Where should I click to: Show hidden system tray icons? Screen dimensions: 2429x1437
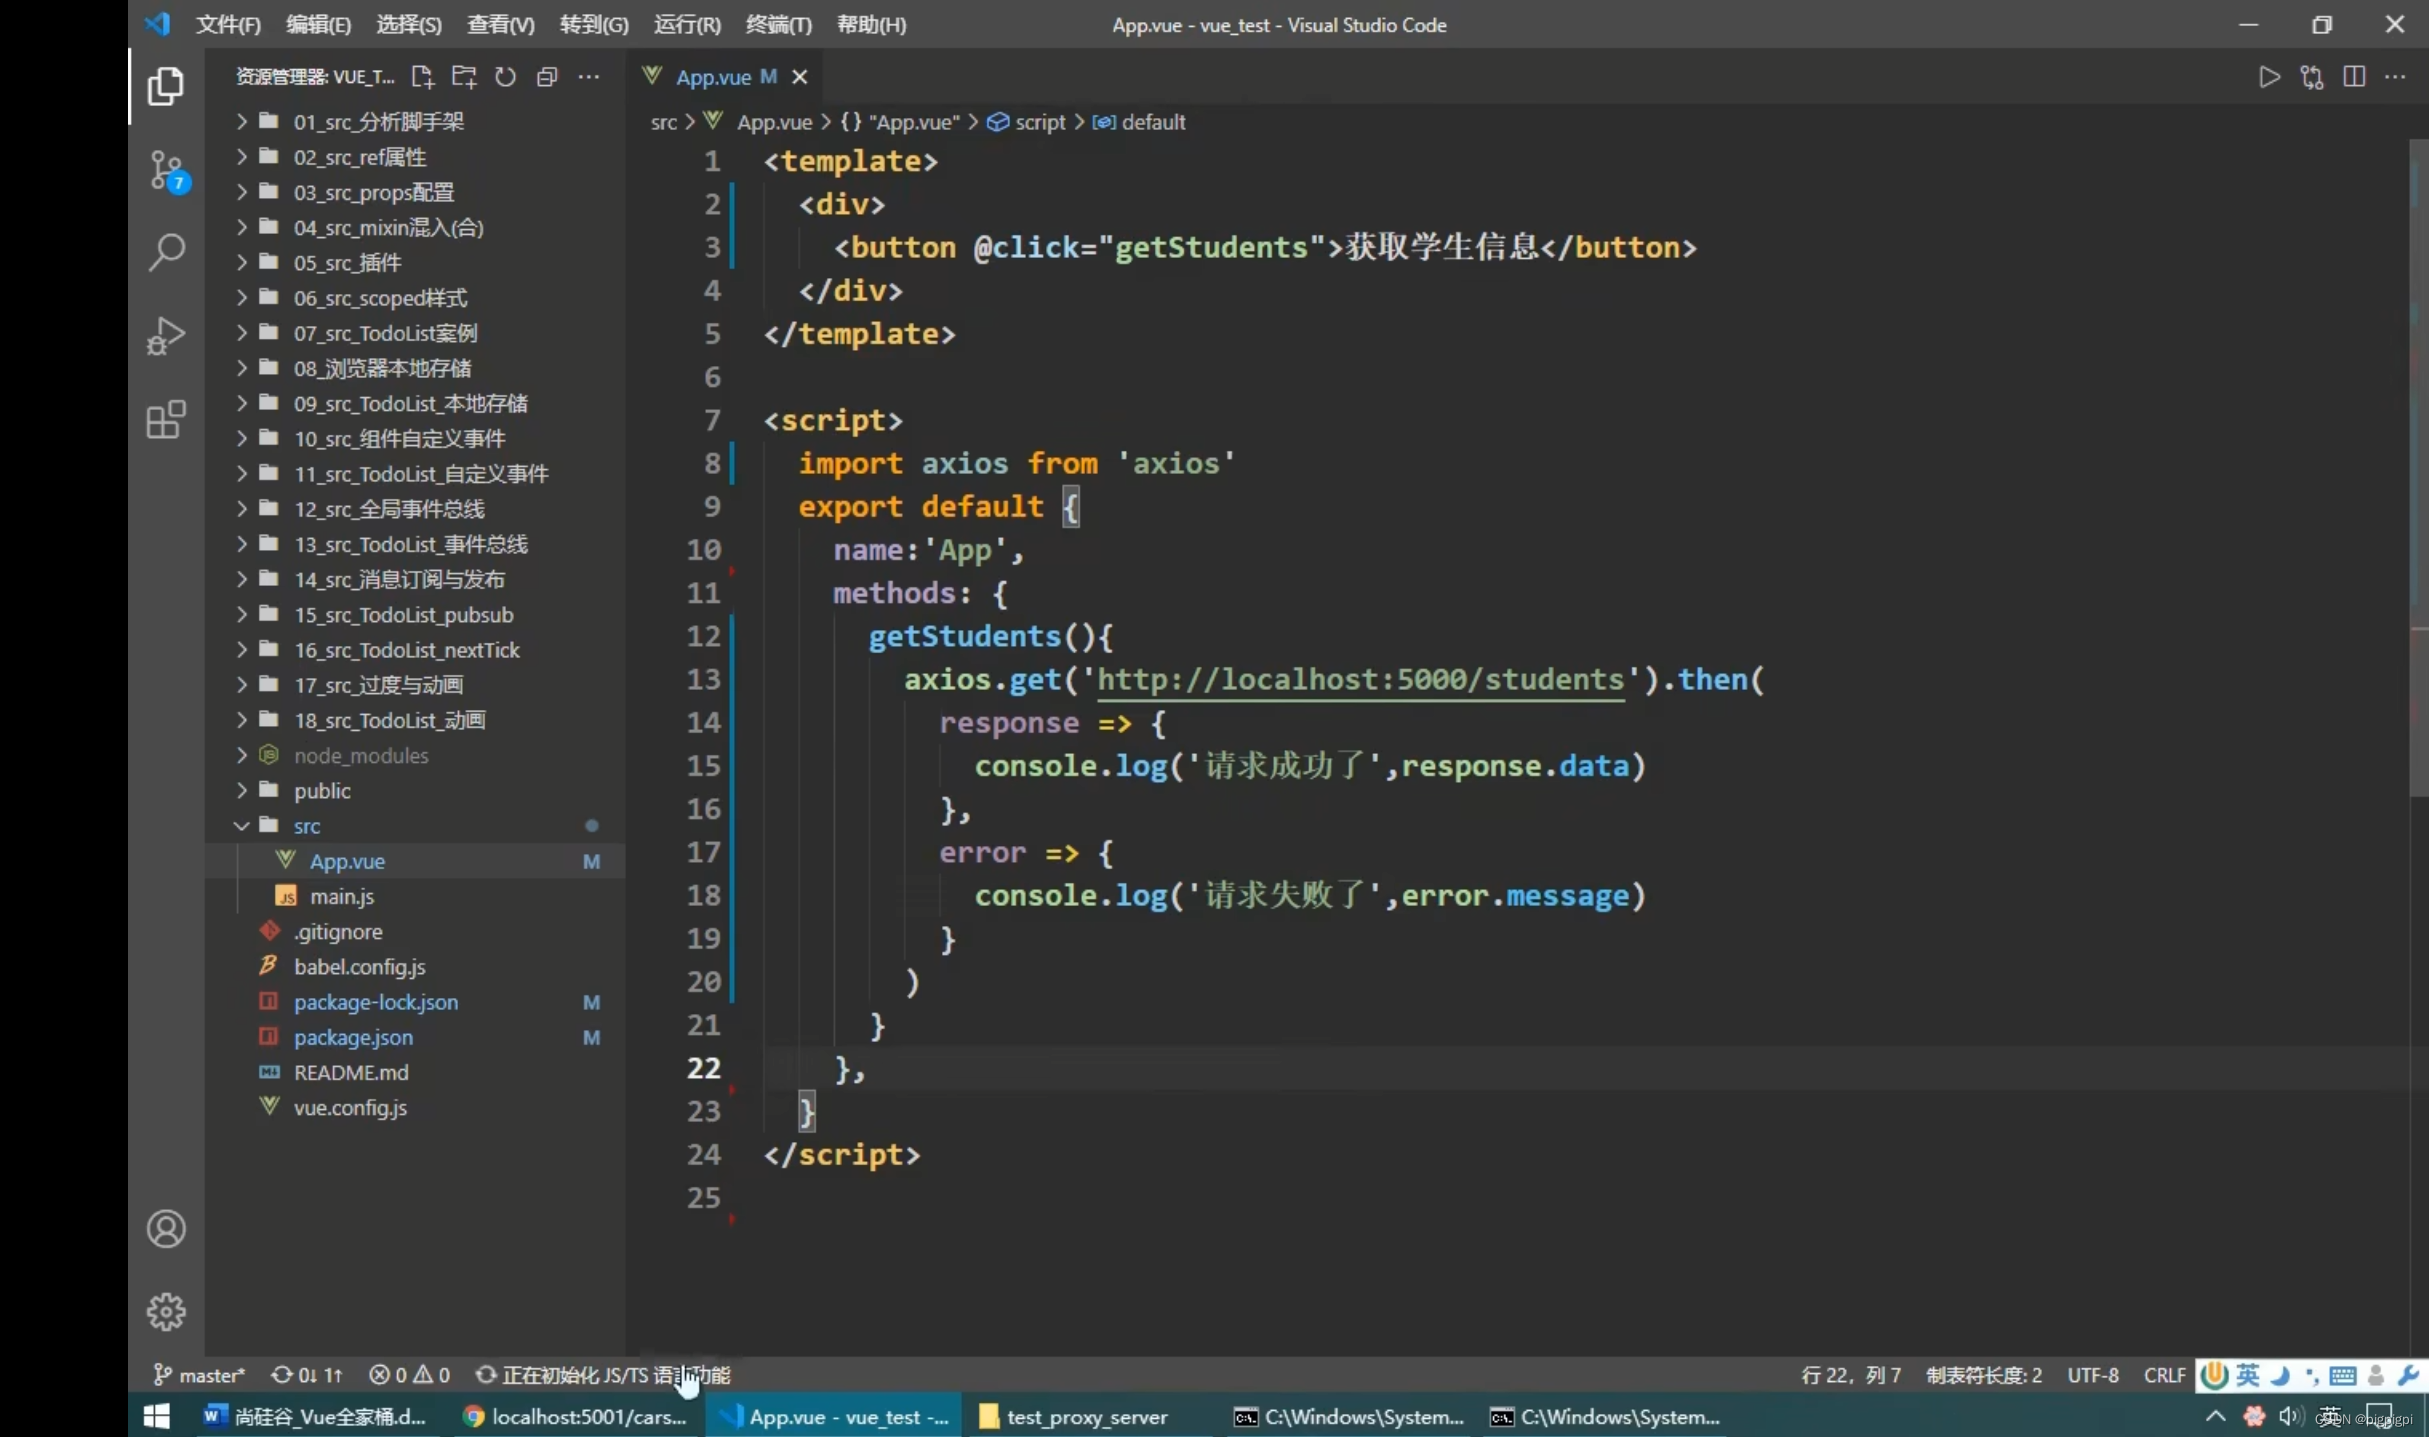2215,1416
